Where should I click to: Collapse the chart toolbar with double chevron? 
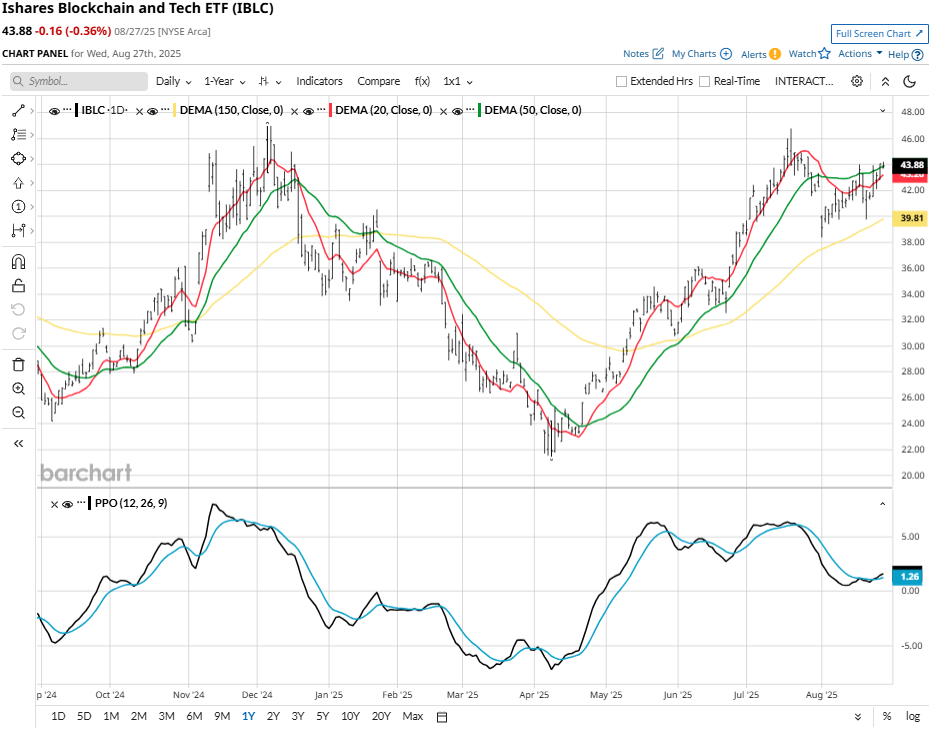(x=885, y=82)
